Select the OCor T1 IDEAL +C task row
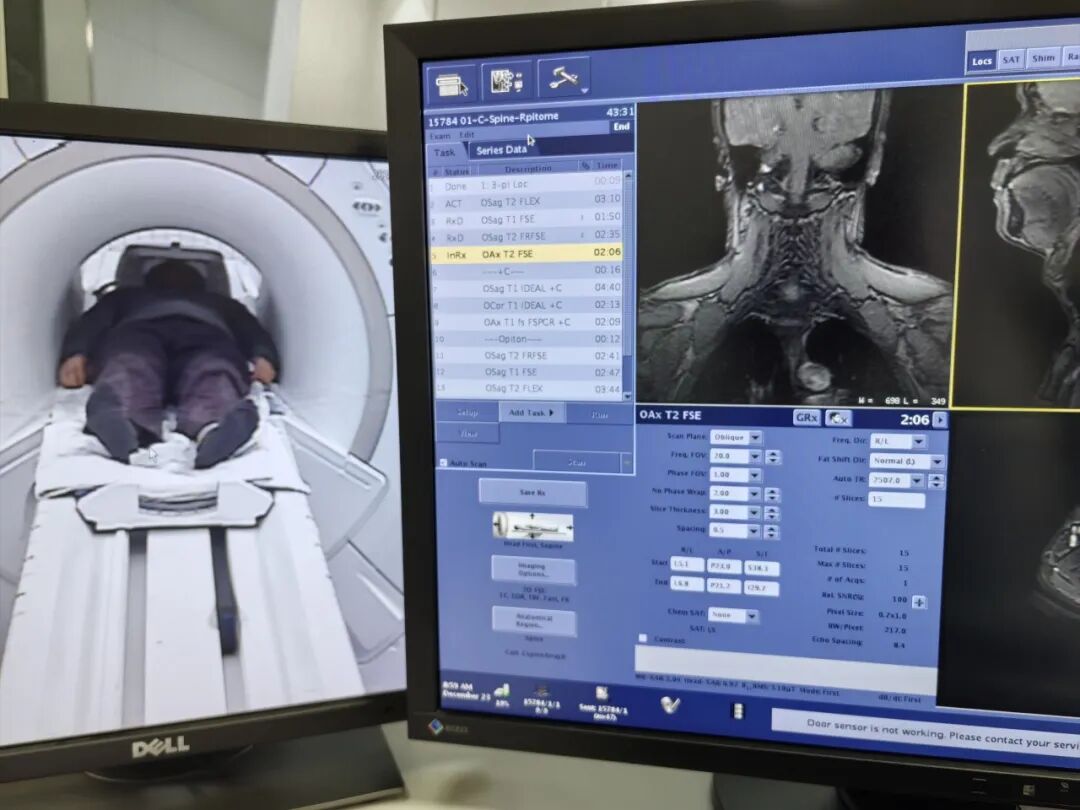Screen dimensions: 1080x810 [x=527, y=305]
